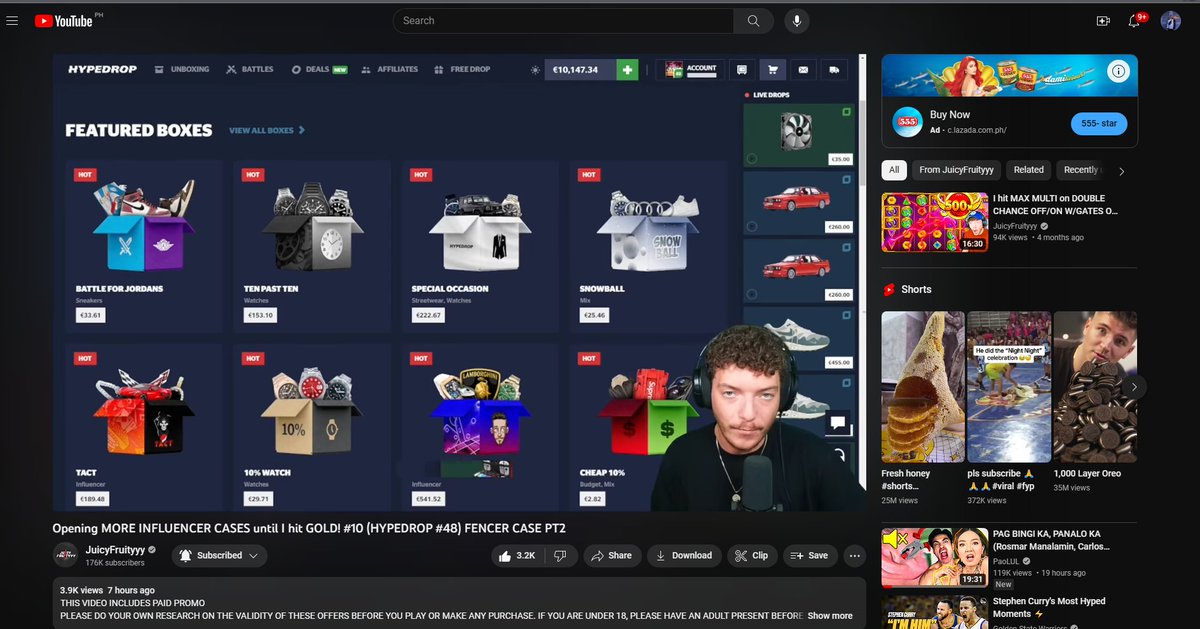Click the HypeDrop chat bubble icon
Screen dimensions: 1200x629
838,422
